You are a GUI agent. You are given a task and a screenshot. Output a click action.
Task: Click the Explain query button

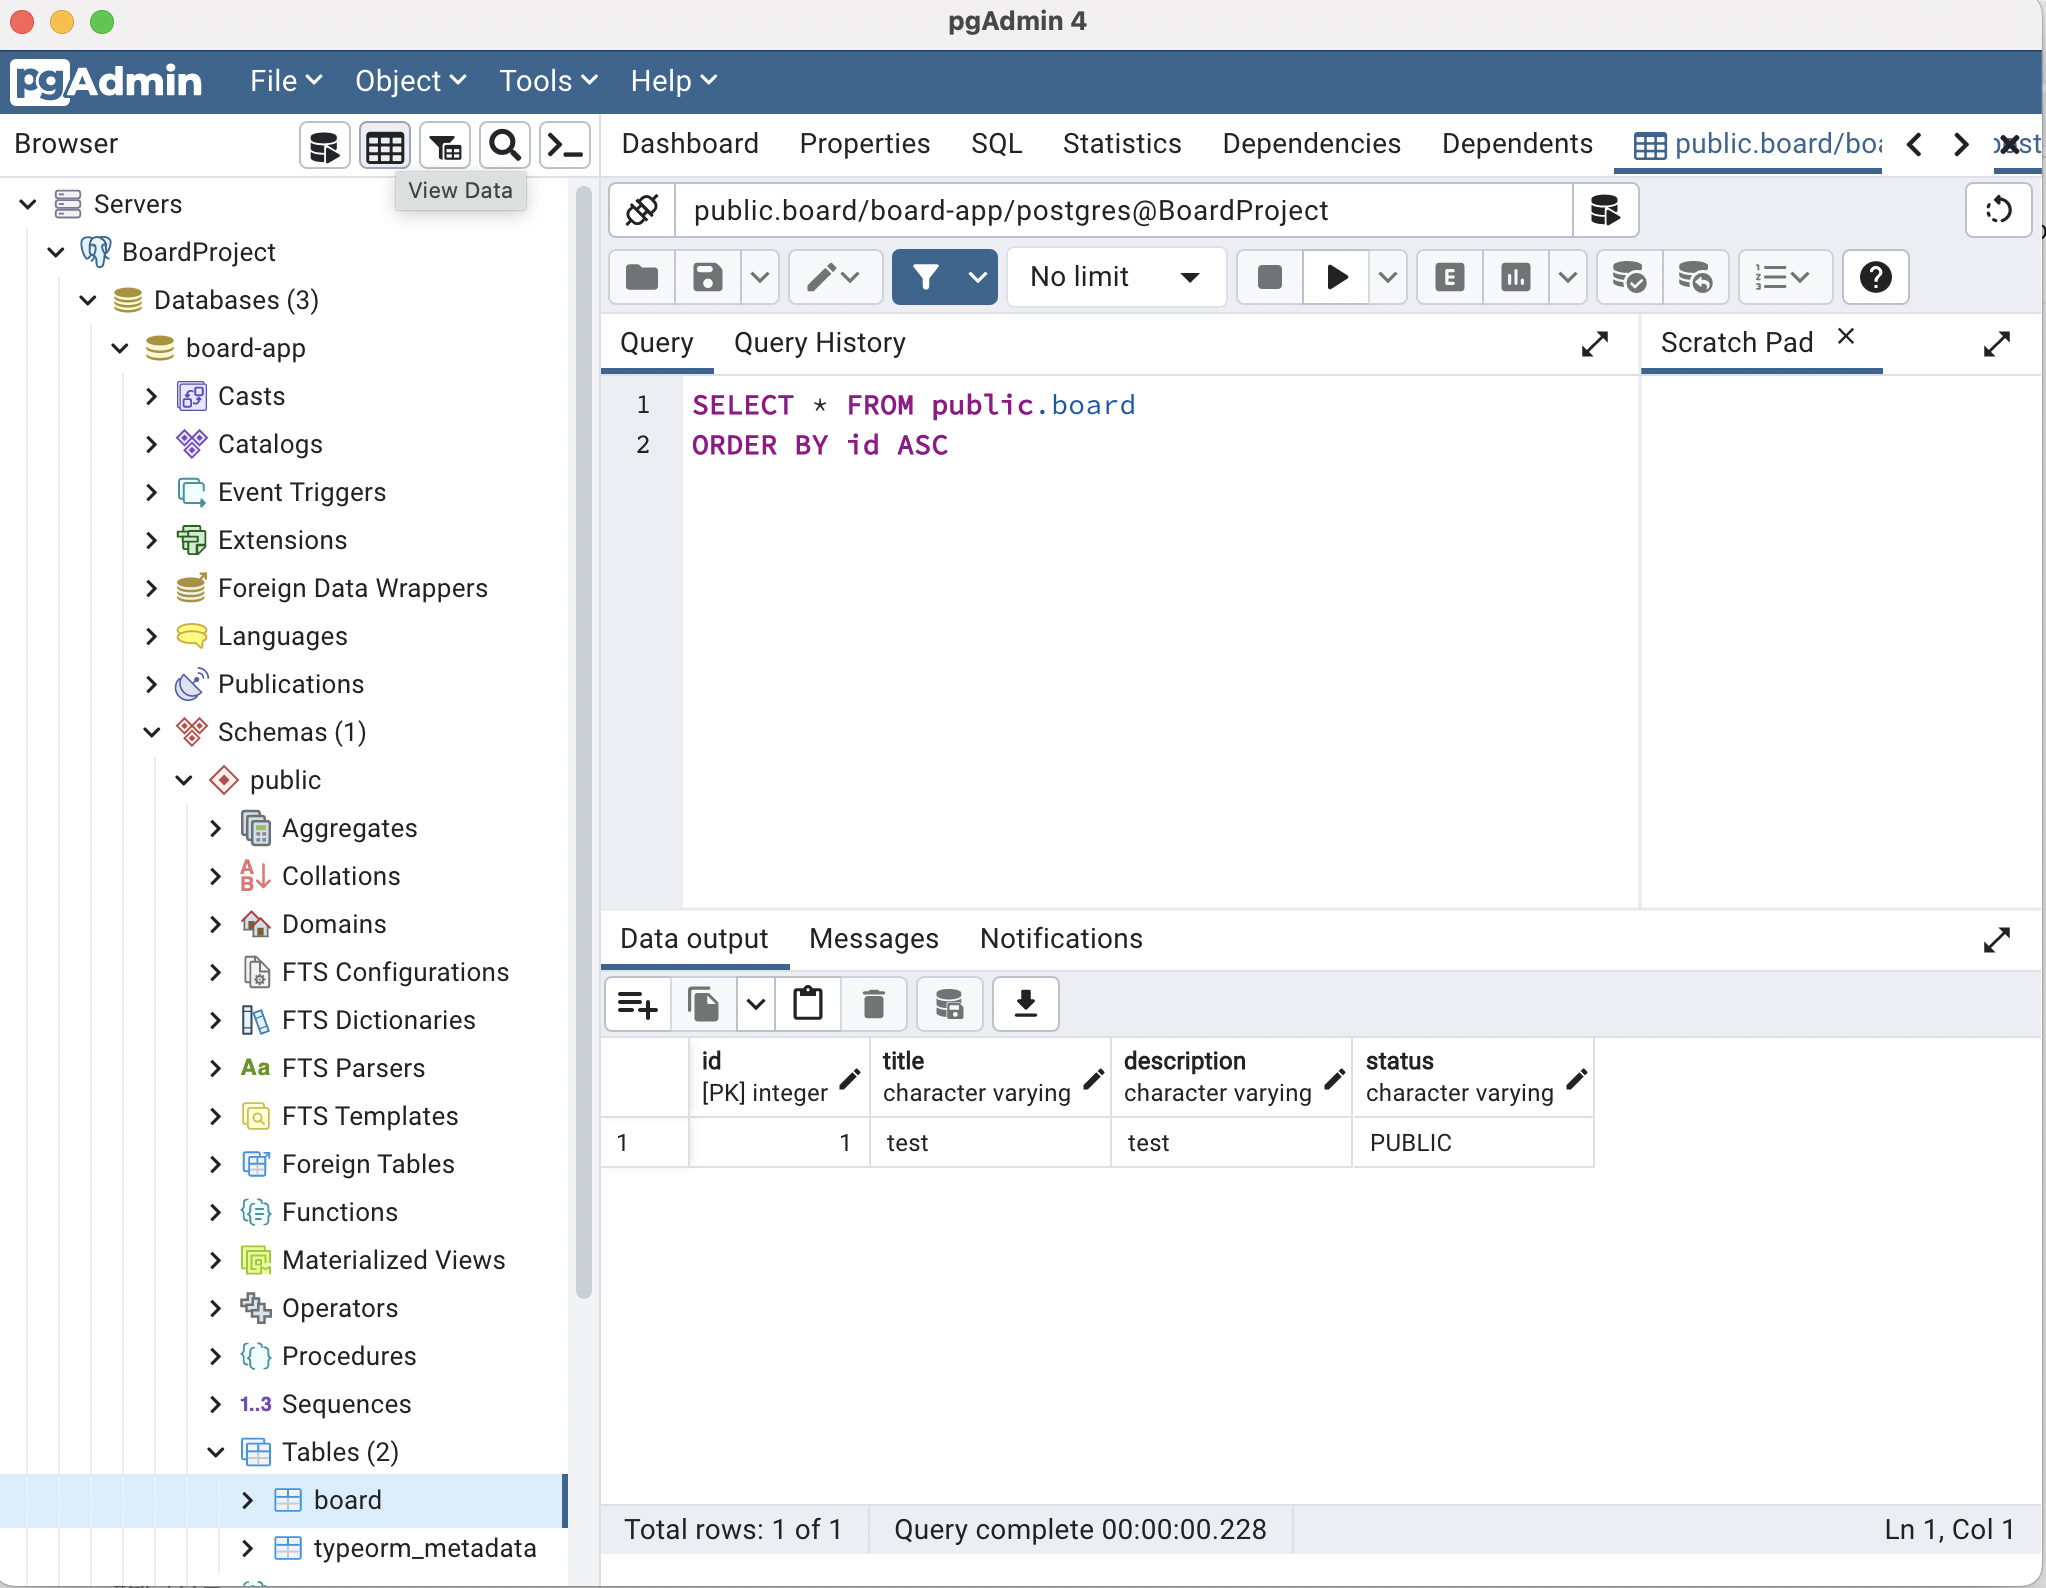click(1449, 277)
